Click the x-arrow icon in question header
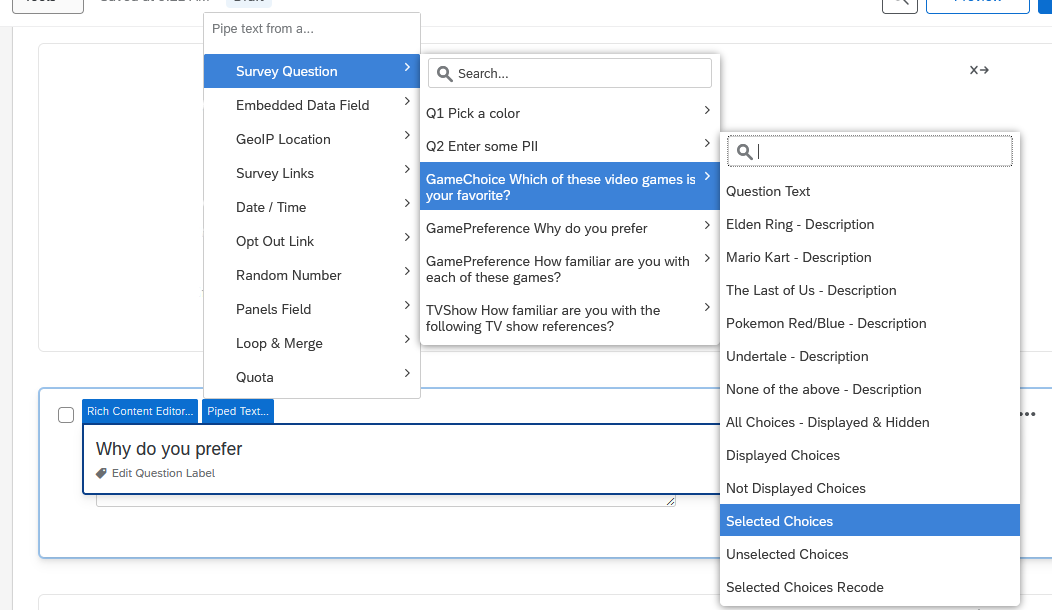The image size is (1052, 610). (979, 70)
